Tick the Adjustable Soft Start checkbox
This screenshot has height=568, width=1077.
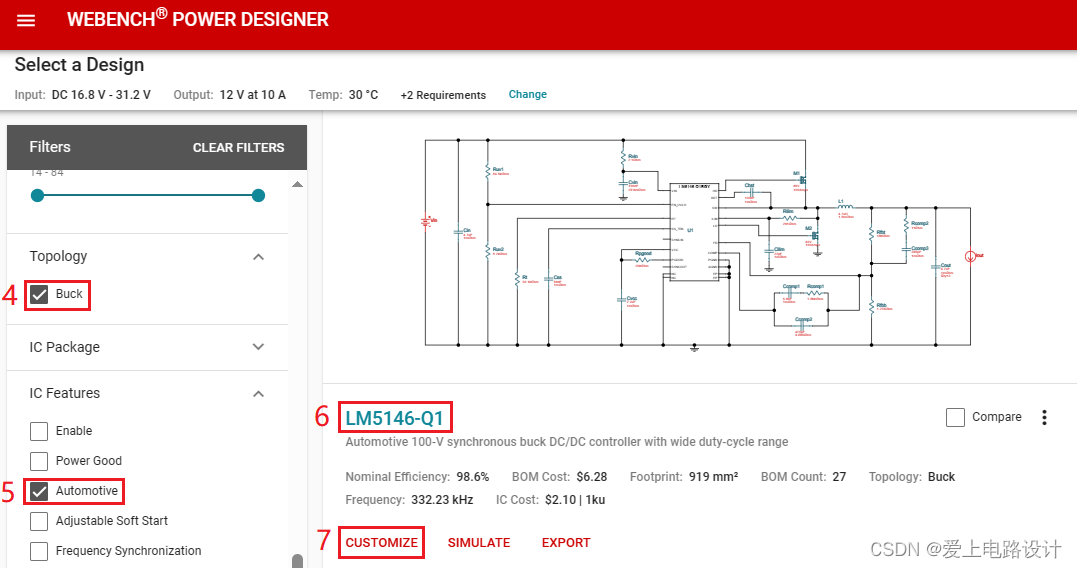tap(39, 521)
